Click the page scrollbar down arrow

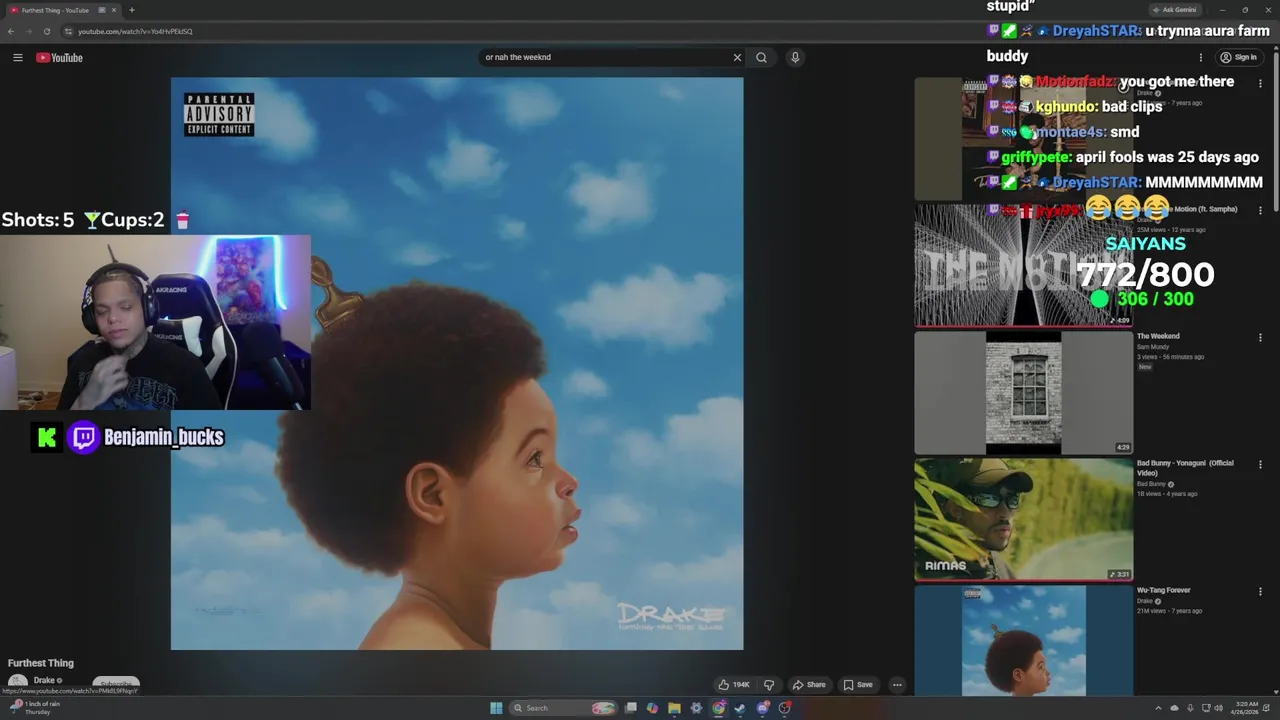(x=1275, y=692)
